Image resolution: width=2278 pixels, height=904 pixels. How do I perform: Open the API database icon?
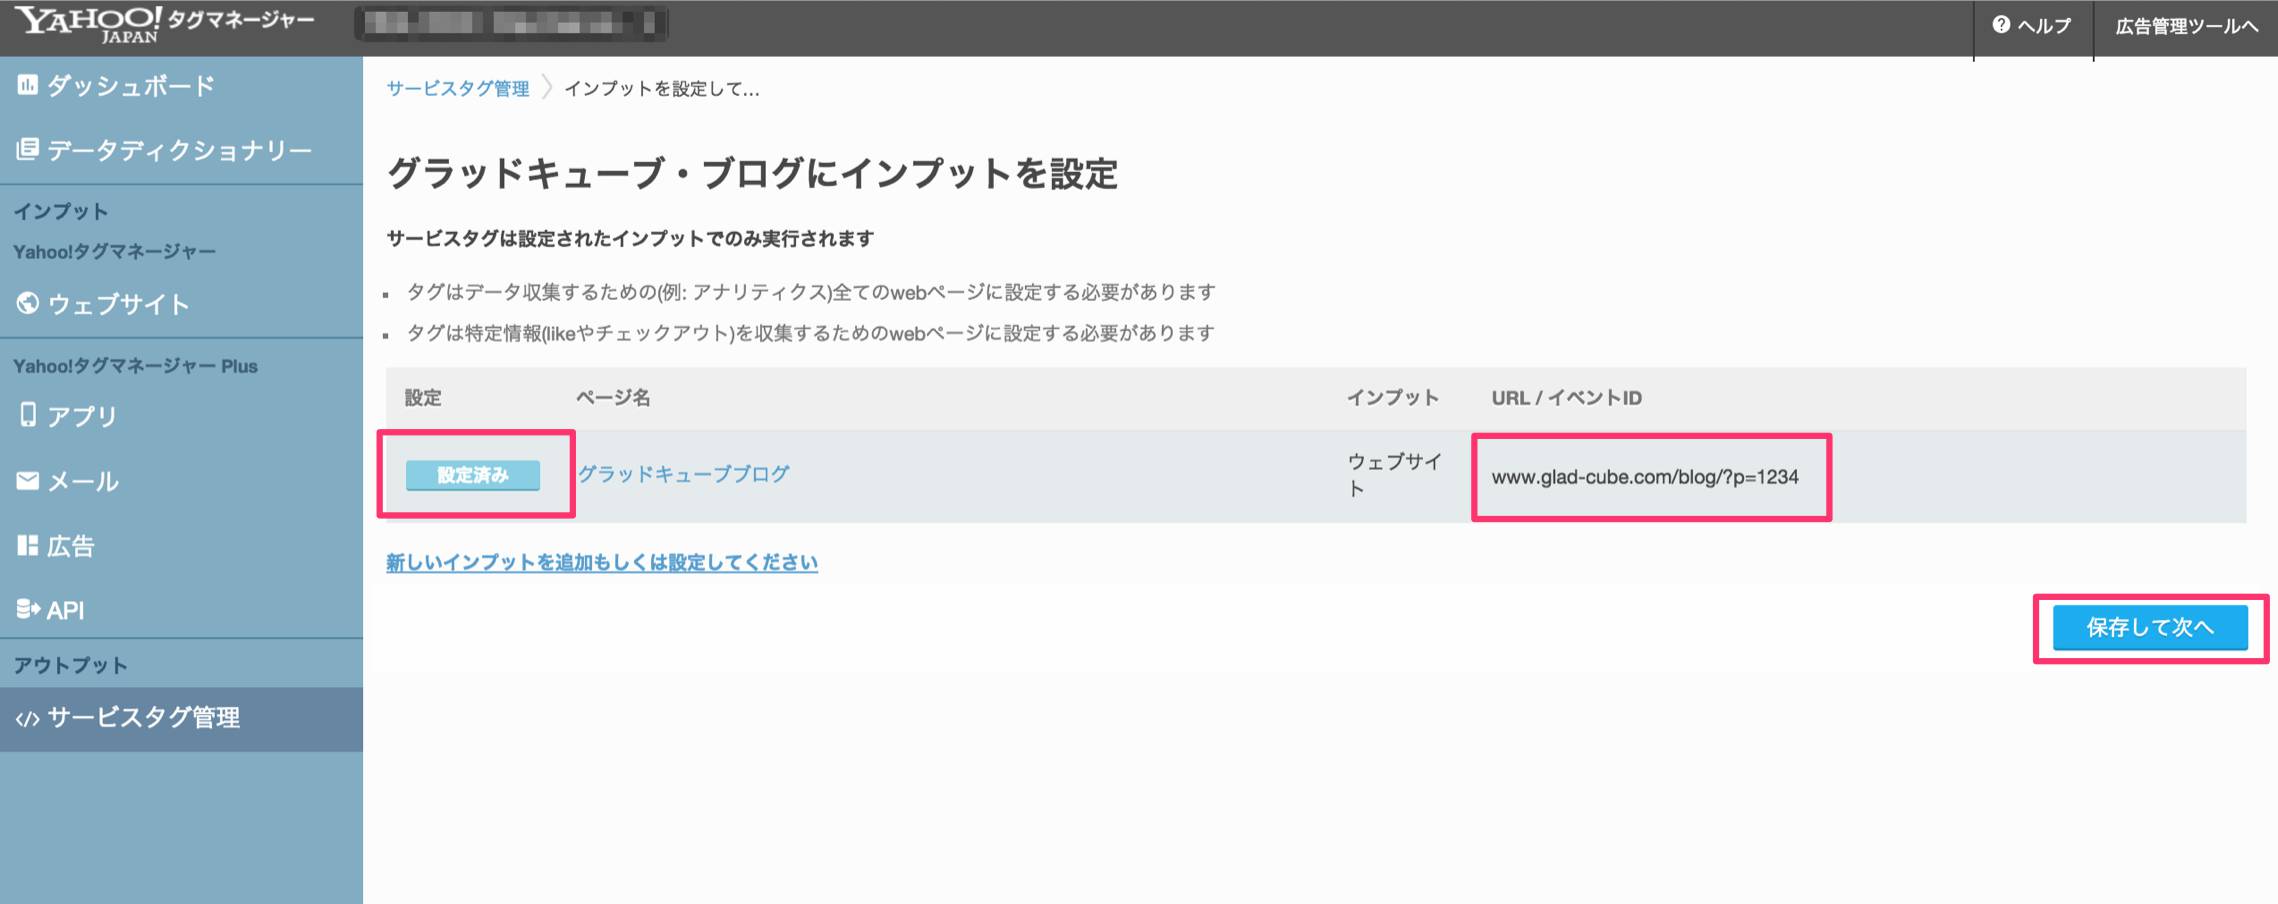pos(28,608)
